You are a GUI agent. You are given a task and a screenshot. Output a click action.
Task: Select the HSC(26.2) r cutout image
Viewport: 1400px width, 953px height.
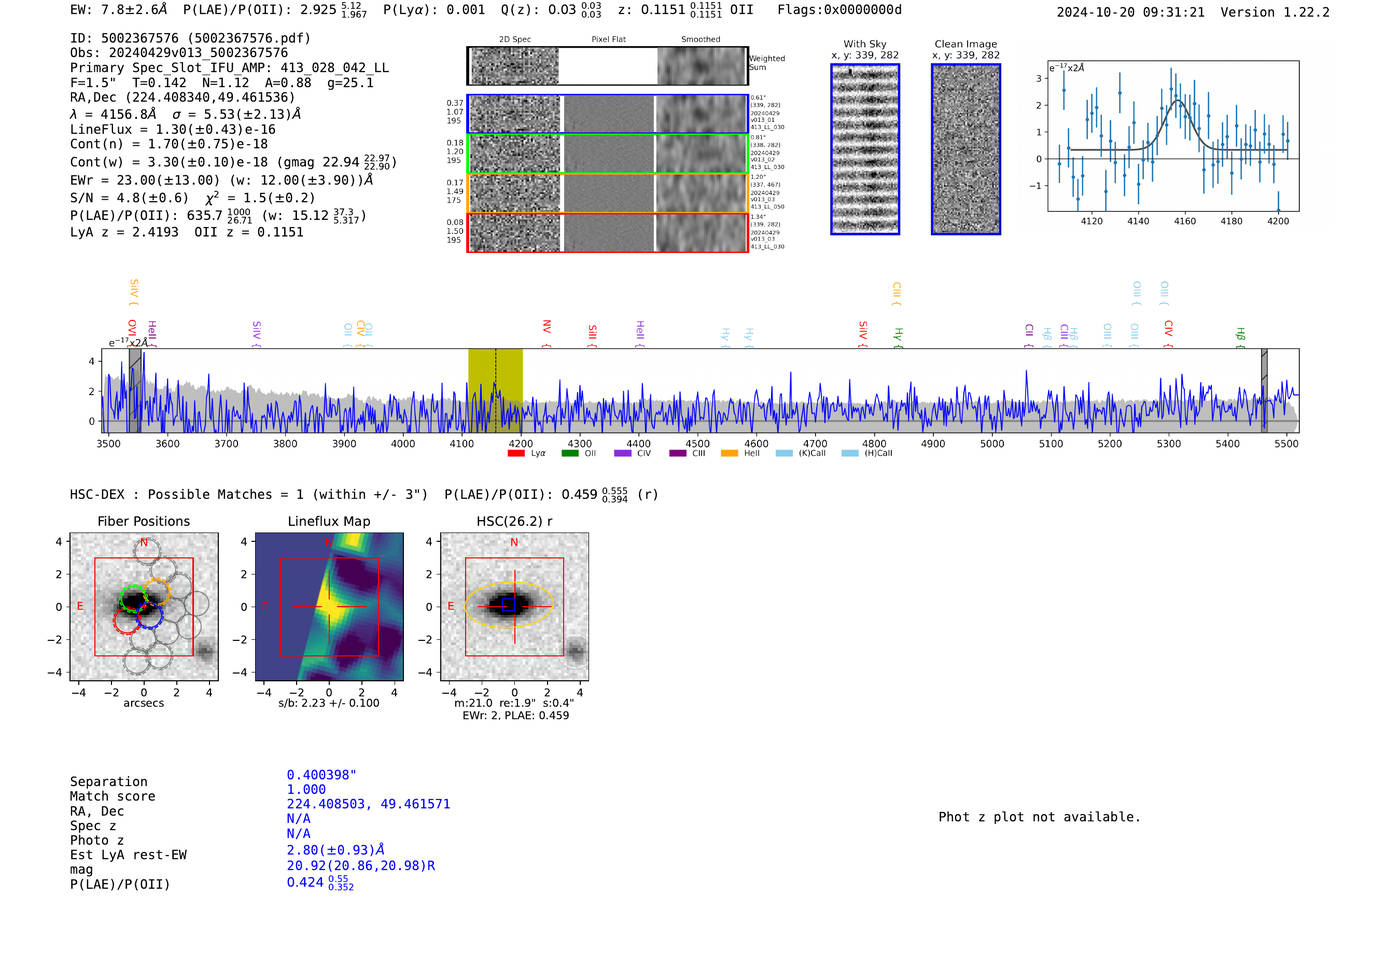tap(514, 607)
